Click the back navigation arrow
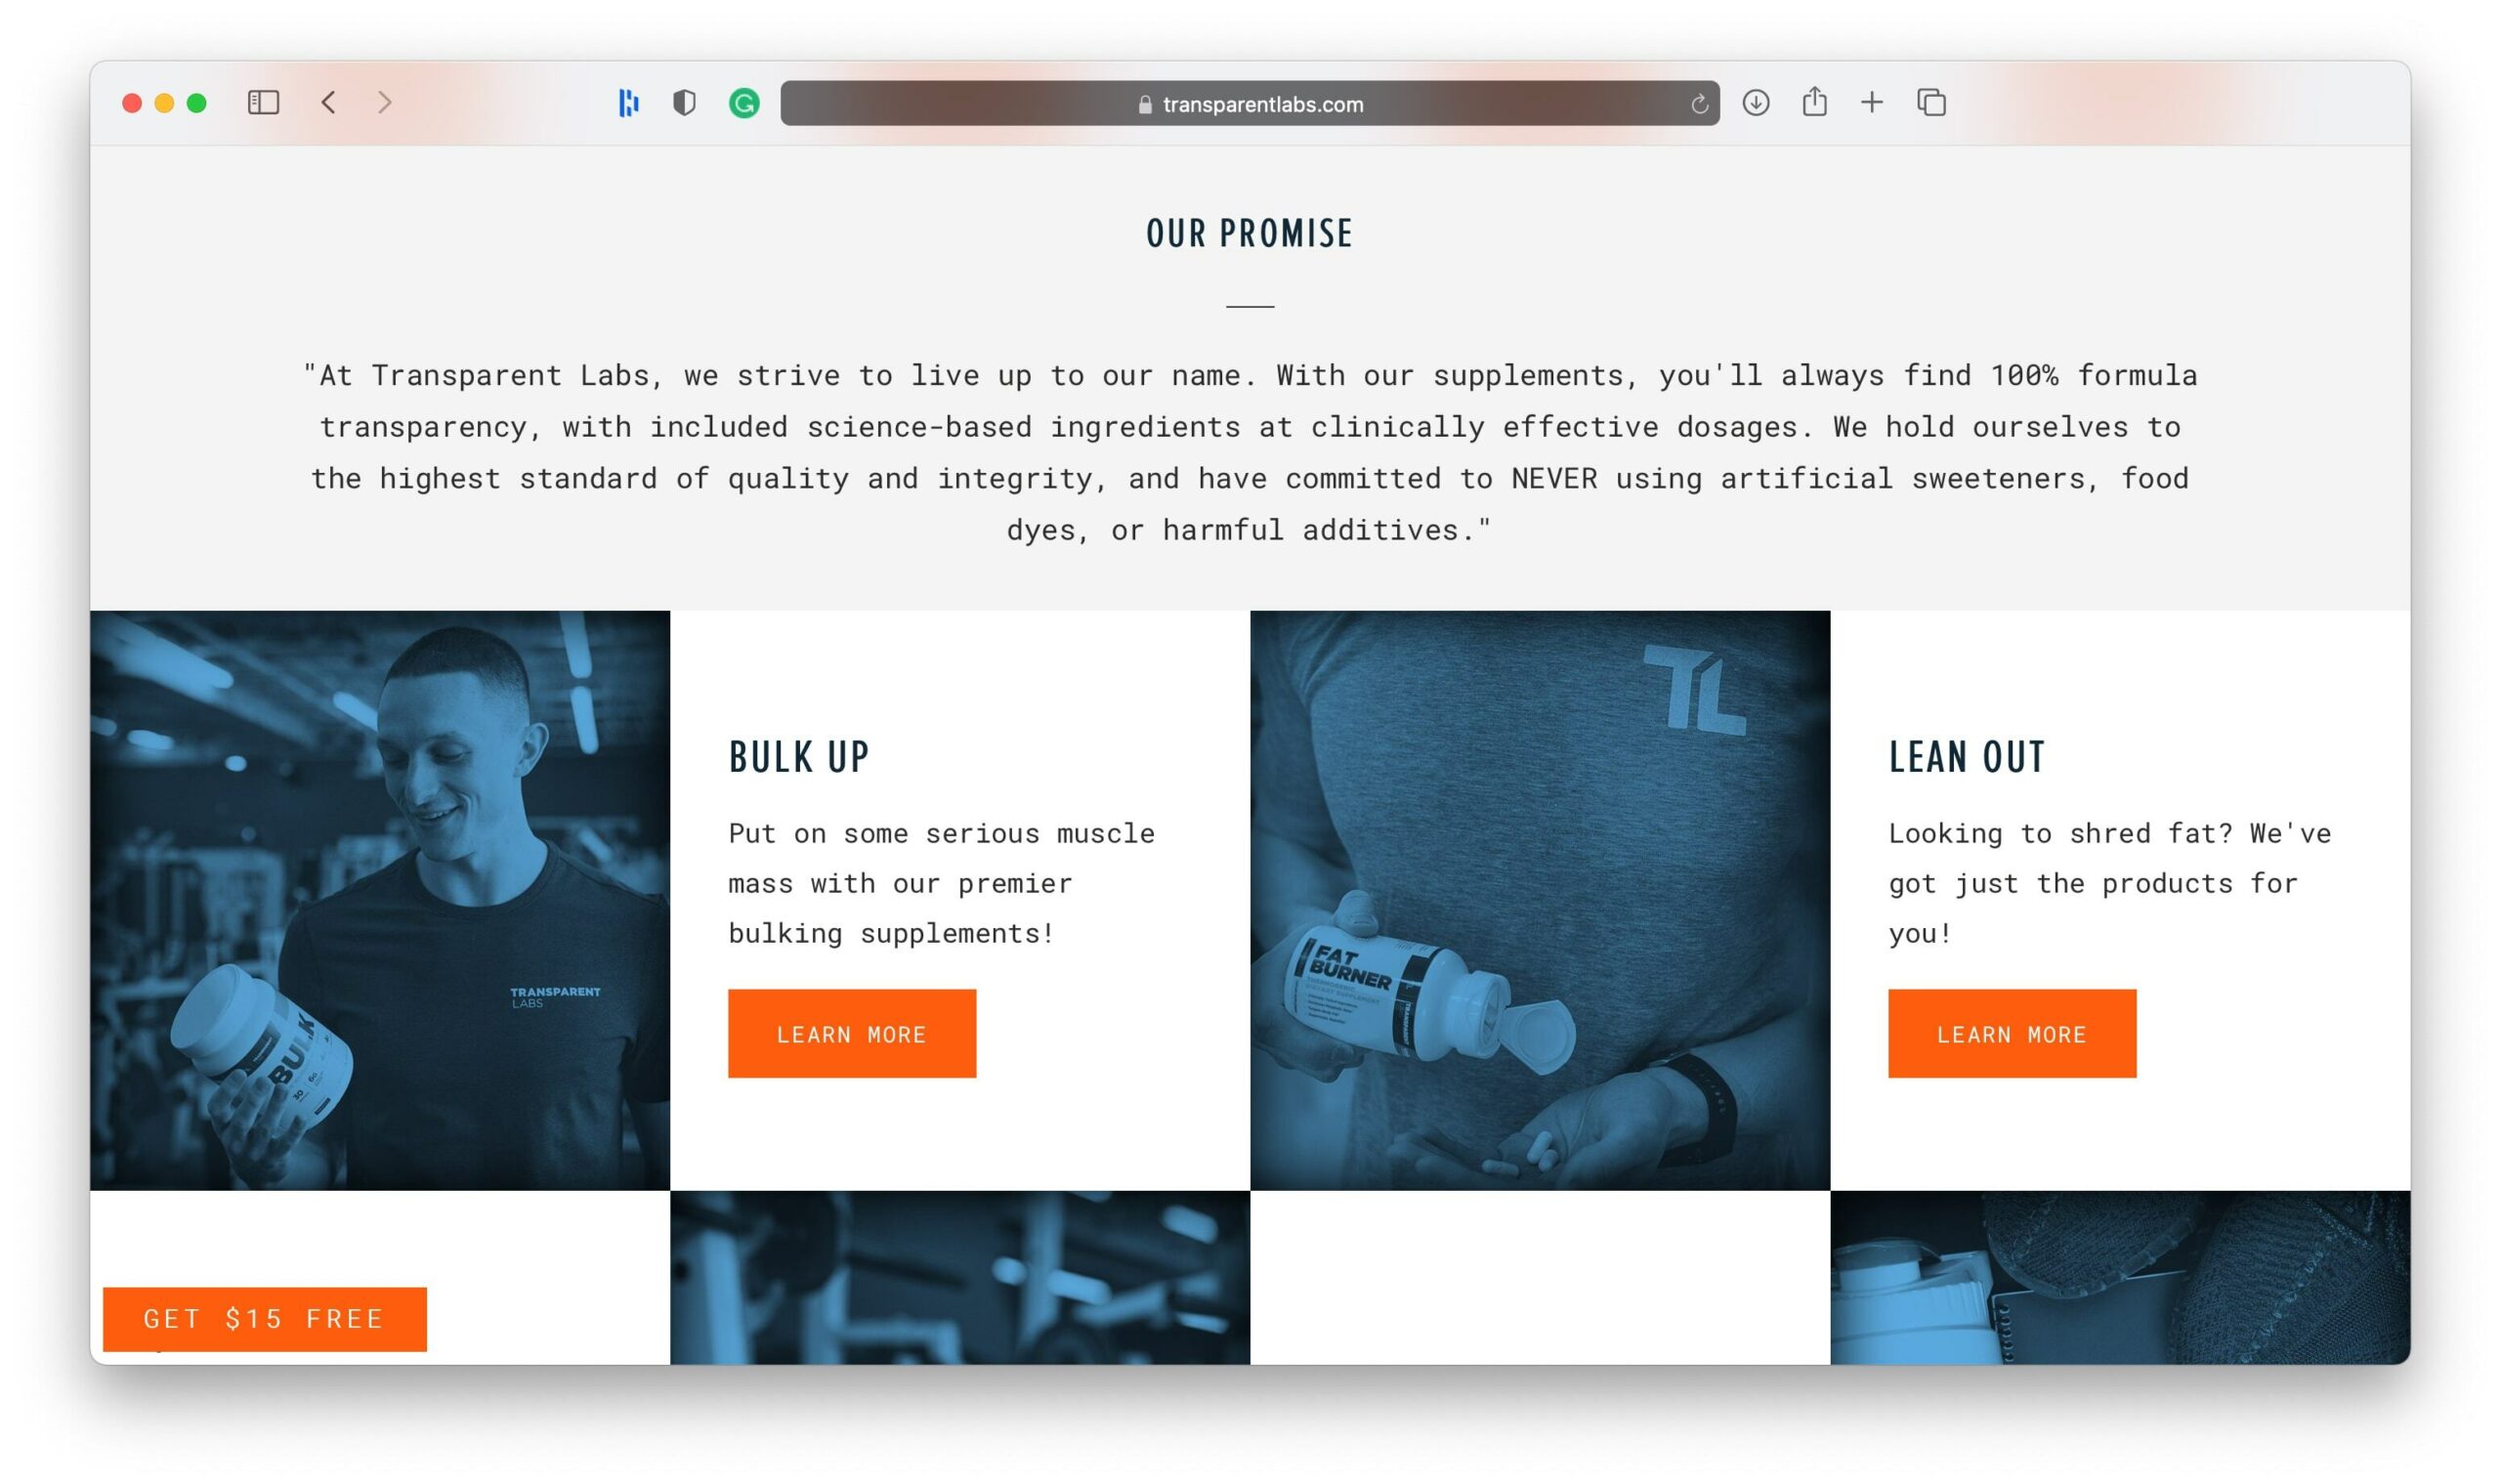This screenshot has width=2501, height=1484. point(328,103)
